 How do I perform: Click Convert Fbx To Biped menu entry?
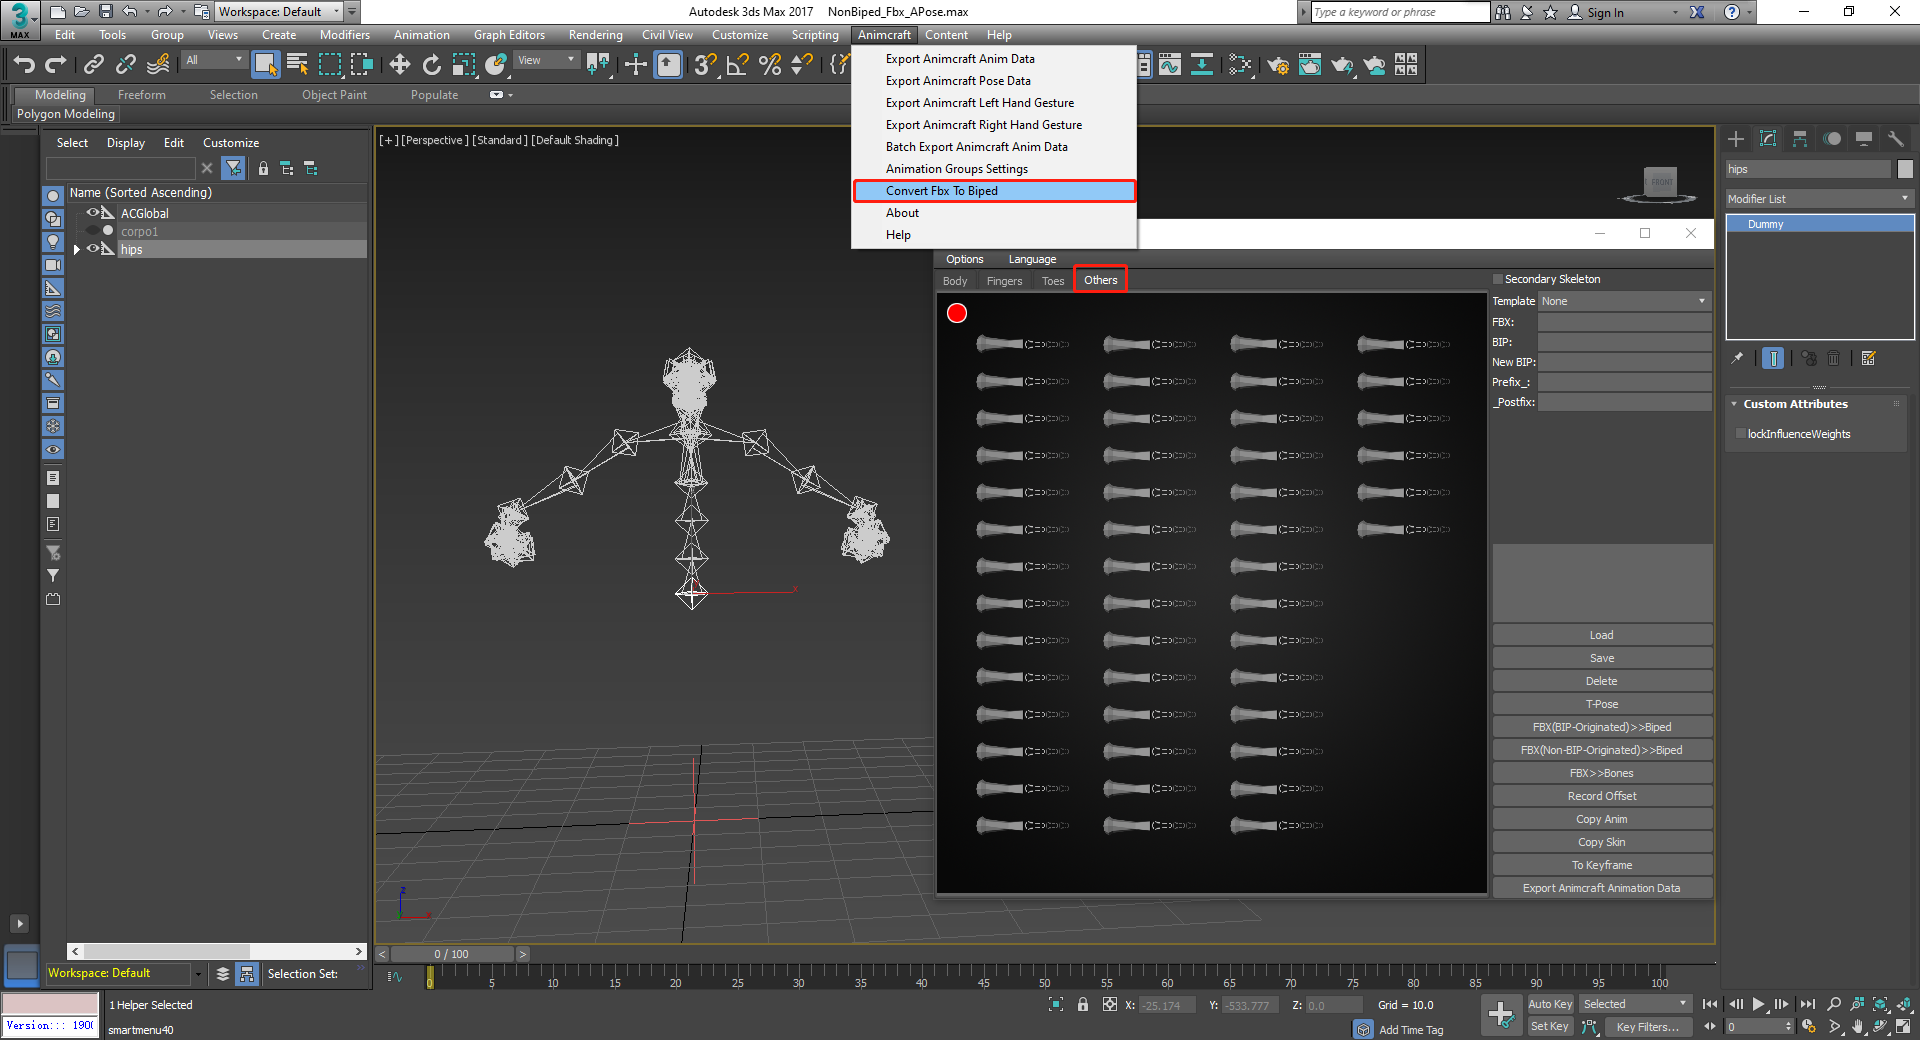(x=994, y=191)
